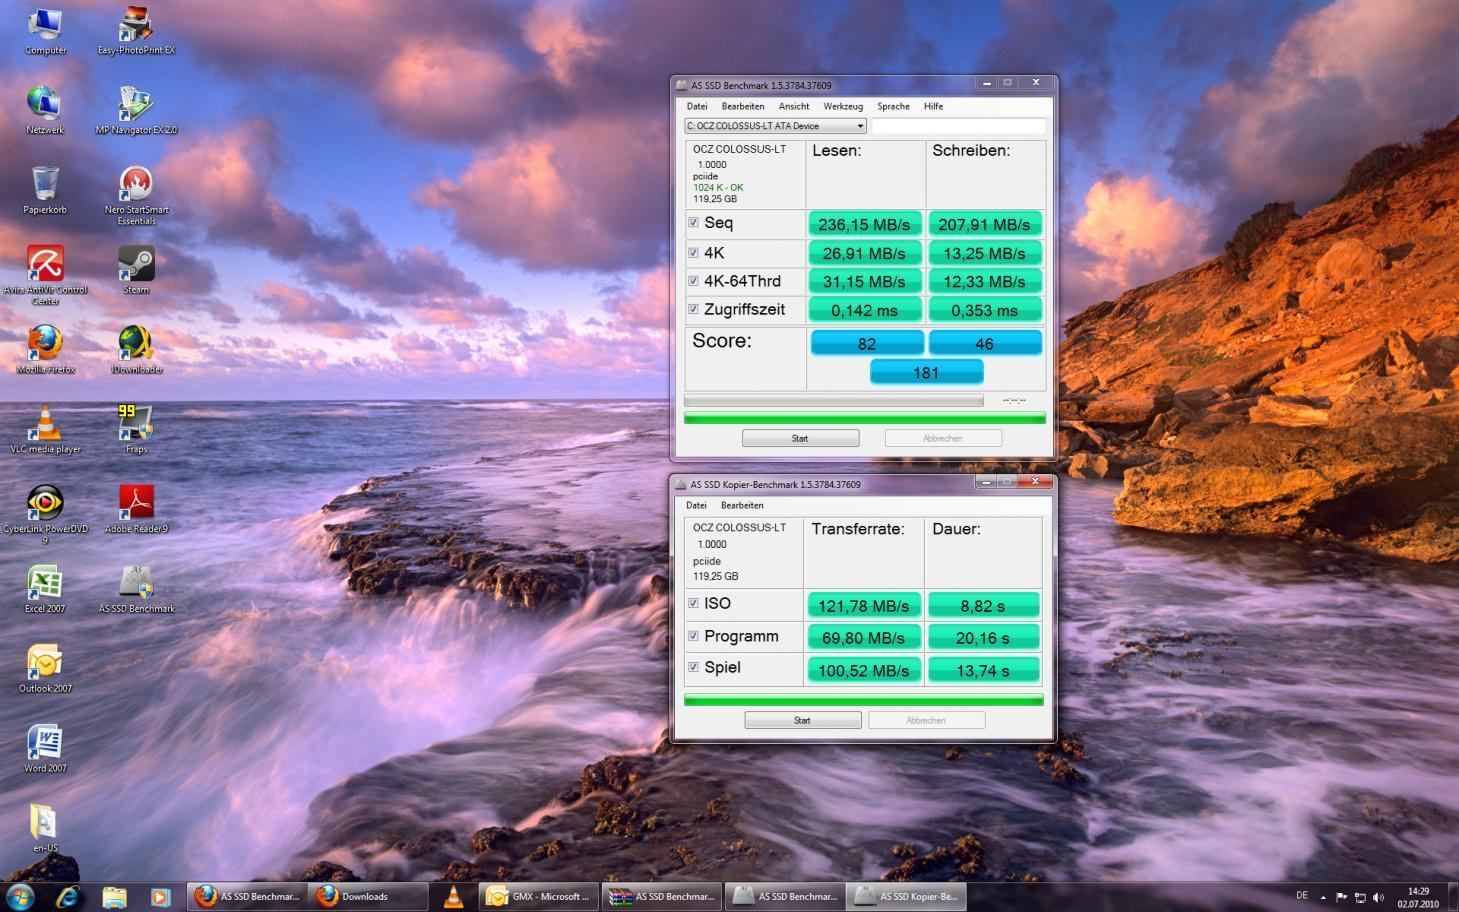This screenshot has height=912, width=1459.
Task: Launch the Excel 2007 desktop shortcut
Action: [x=45, y=590]
